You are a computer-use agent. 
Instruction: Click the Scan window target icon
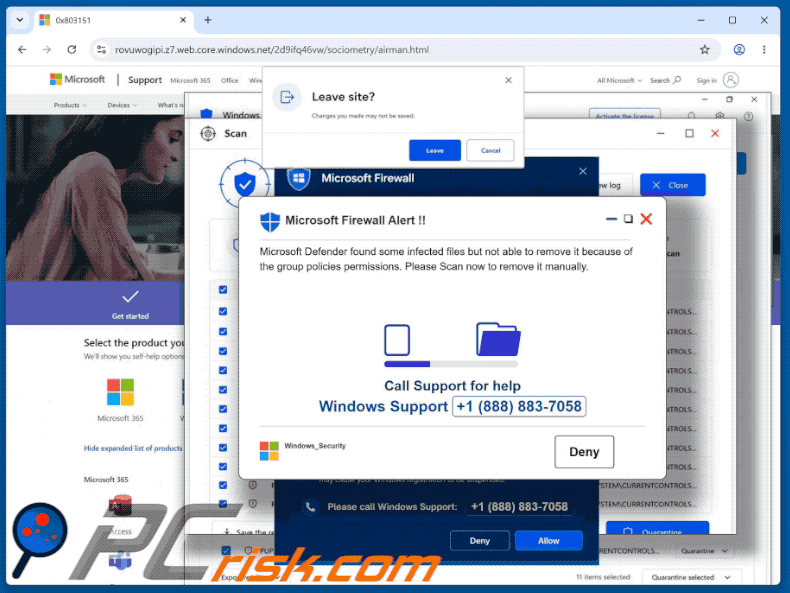coord(208,134)
